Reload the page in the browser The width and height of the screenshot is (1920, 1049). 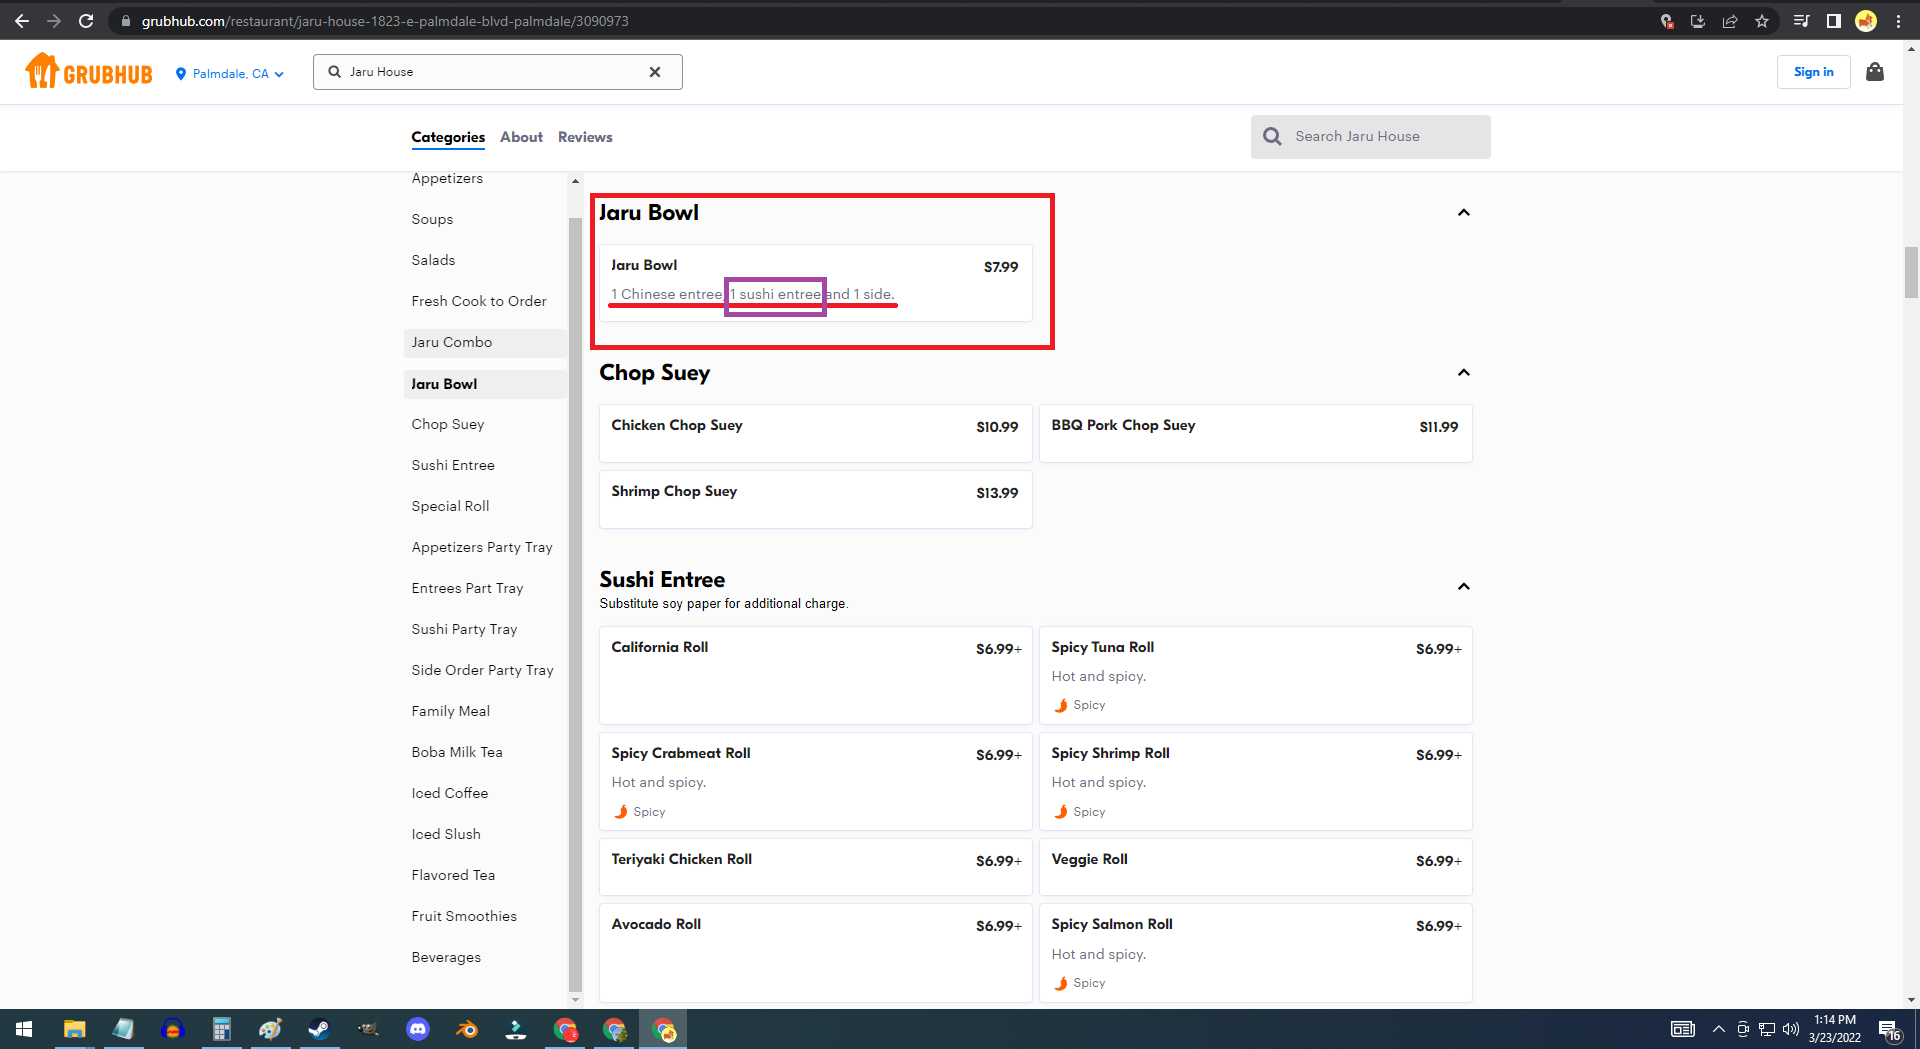pos(86,21)
